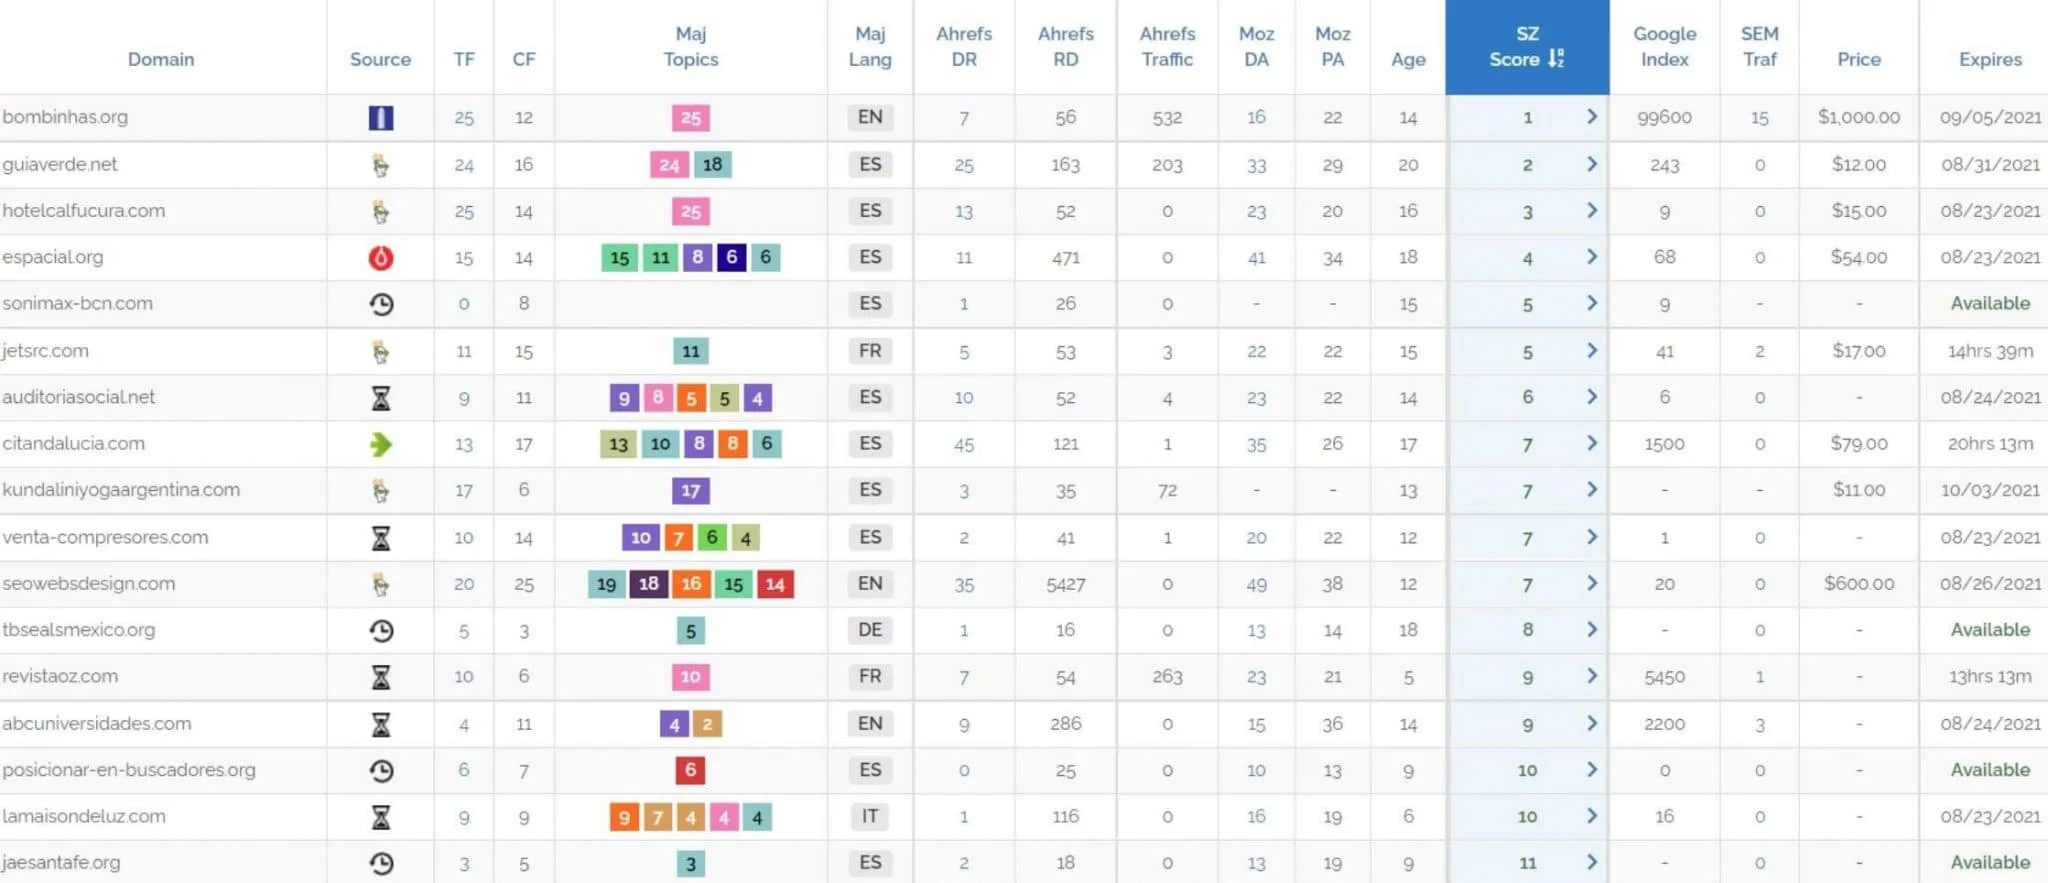Open the kundaliniyogaargentina.com domain link
Image resolution: width=2048 pixels, height=883 pixels.
coord(121,490)
